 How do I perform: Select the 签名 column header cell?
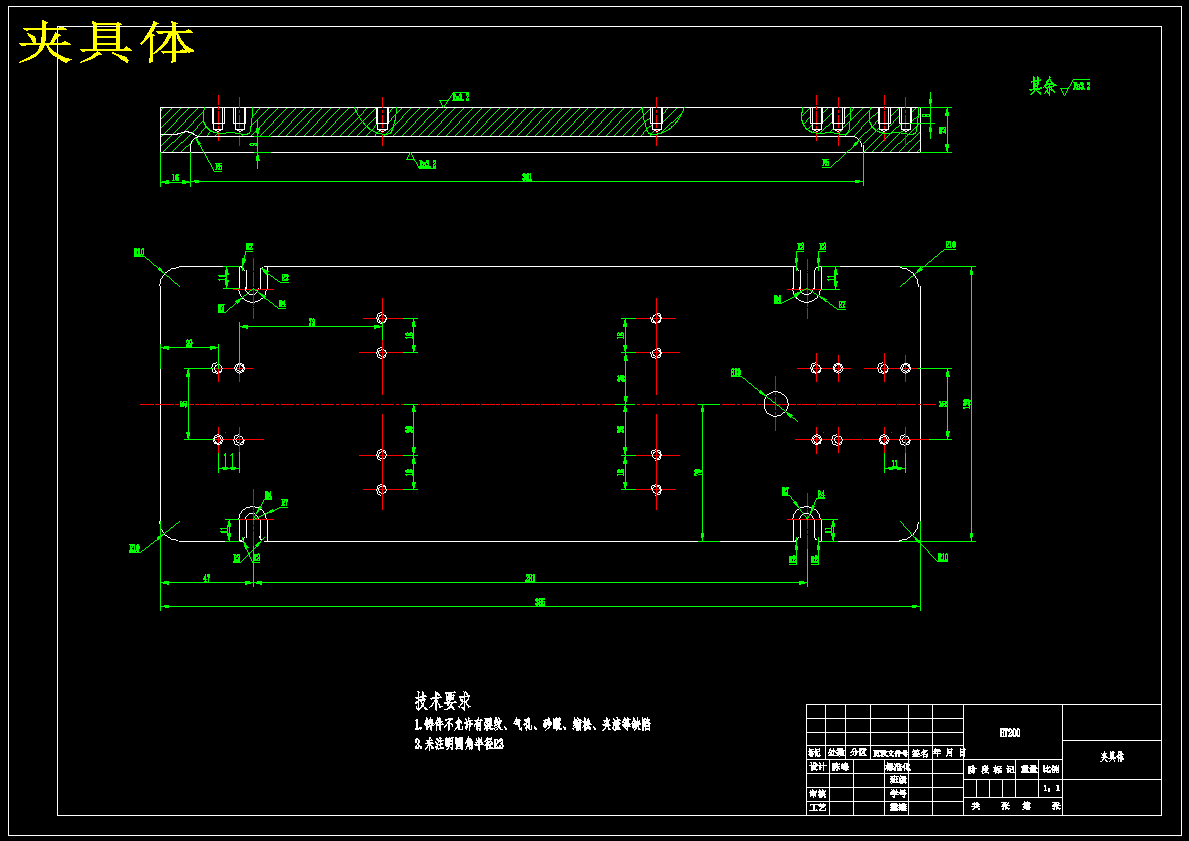click(920, 753)
